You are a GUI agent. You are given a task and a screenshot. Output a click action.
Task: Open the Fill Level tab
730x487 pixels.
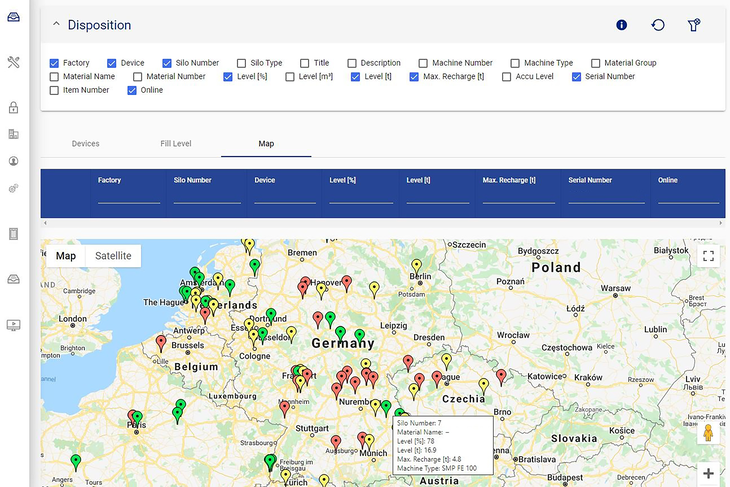tap(175, 144)
